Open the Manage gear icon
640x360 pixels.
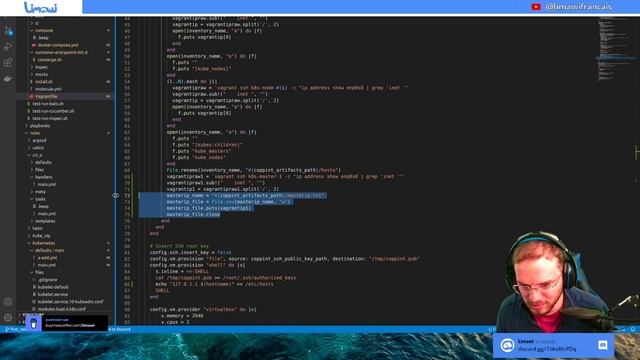point(8,318)
